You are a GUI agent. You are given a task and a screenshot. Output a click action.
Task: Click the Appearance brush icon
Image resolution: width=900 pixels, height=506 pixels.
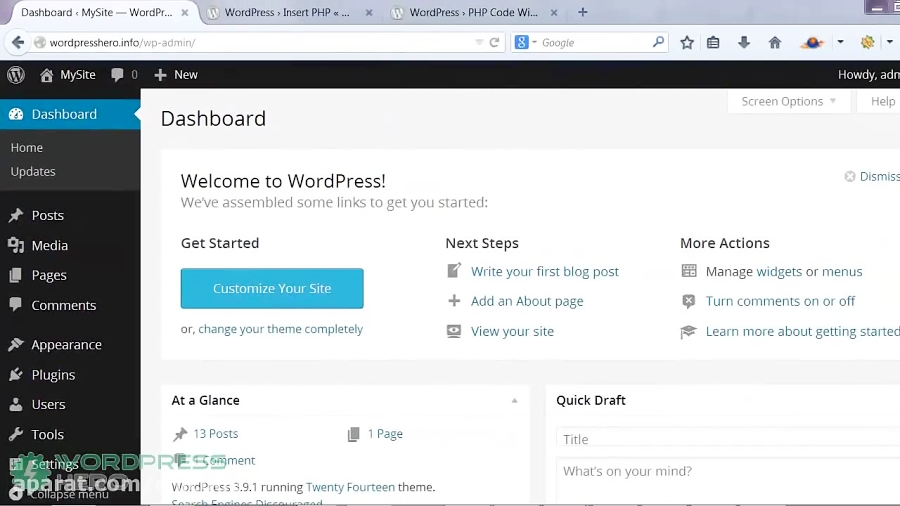(x=16, y=344)
